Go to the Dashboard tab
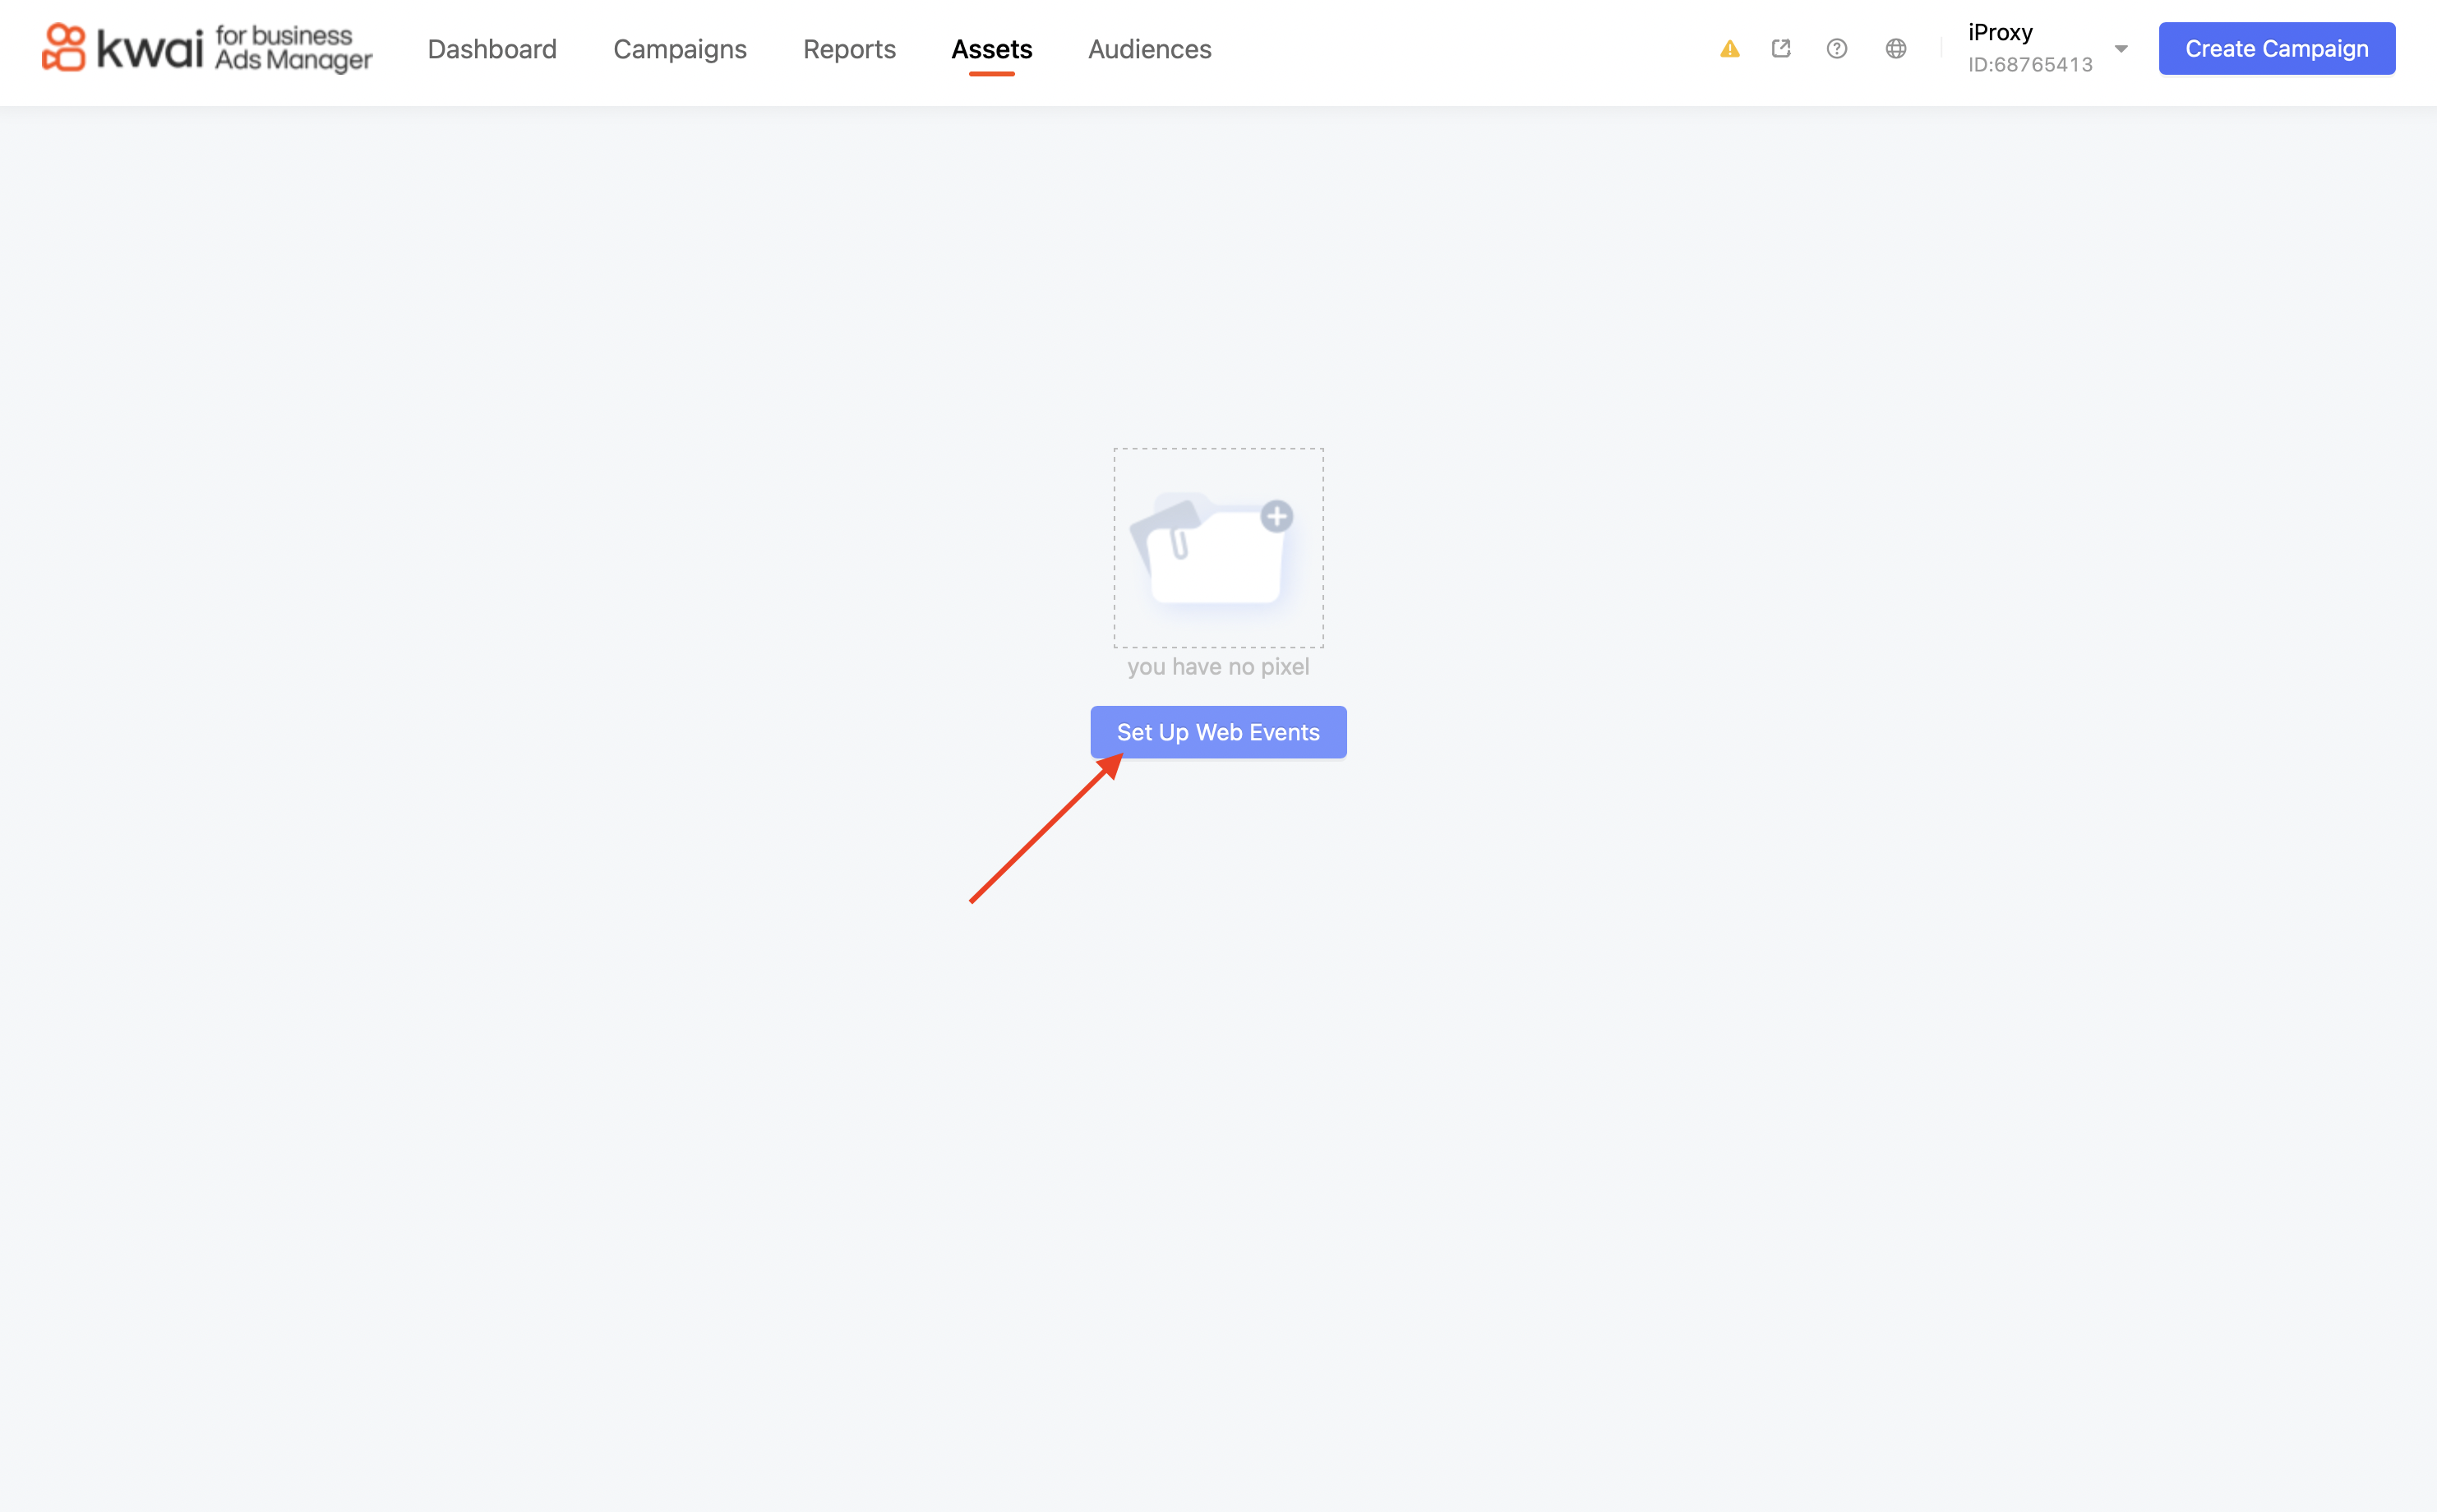 tap(491, 49)
